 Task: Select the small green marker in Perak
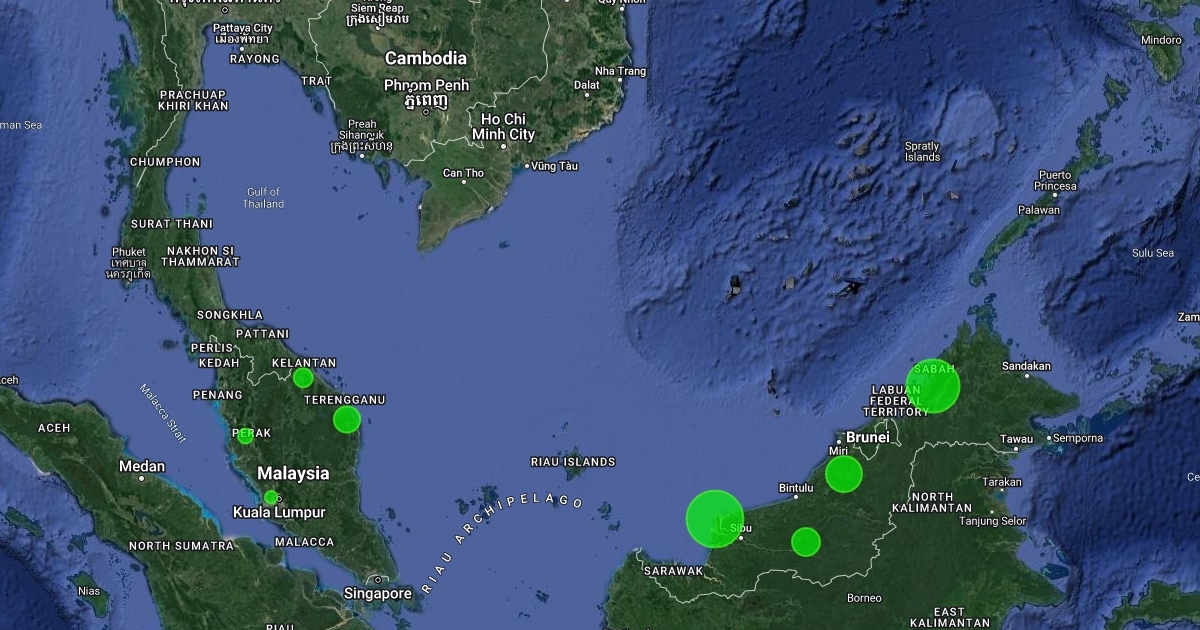[245, 435]
